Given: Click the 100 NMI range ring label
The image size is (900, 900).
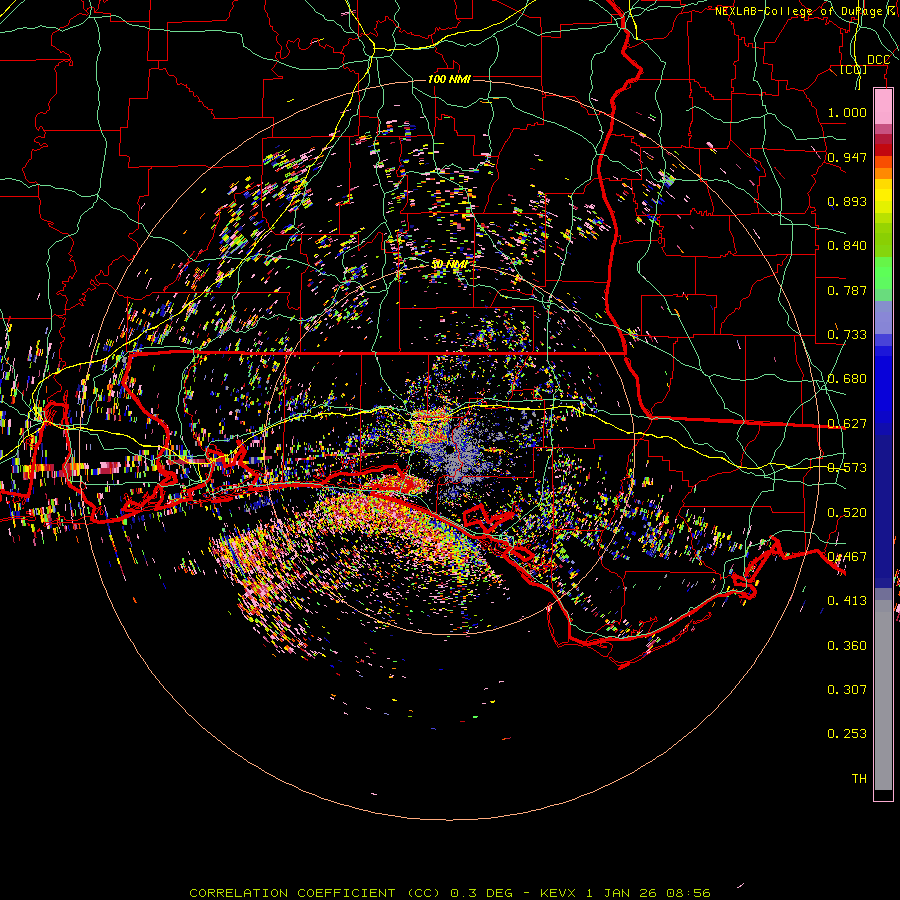Looking at the screenshot, I should (x=449, y=79).
